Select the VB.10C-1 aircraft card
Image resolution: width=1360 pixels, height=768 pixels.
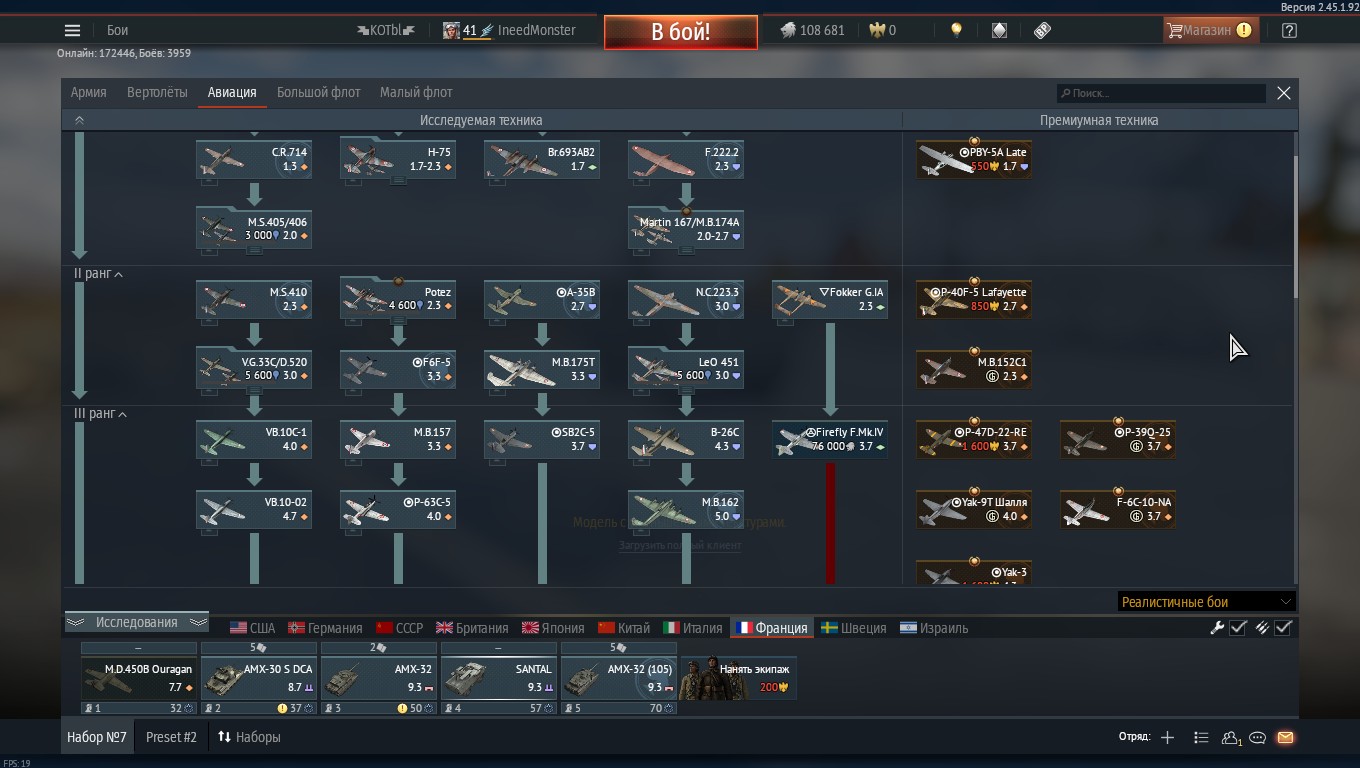(254, 440)
